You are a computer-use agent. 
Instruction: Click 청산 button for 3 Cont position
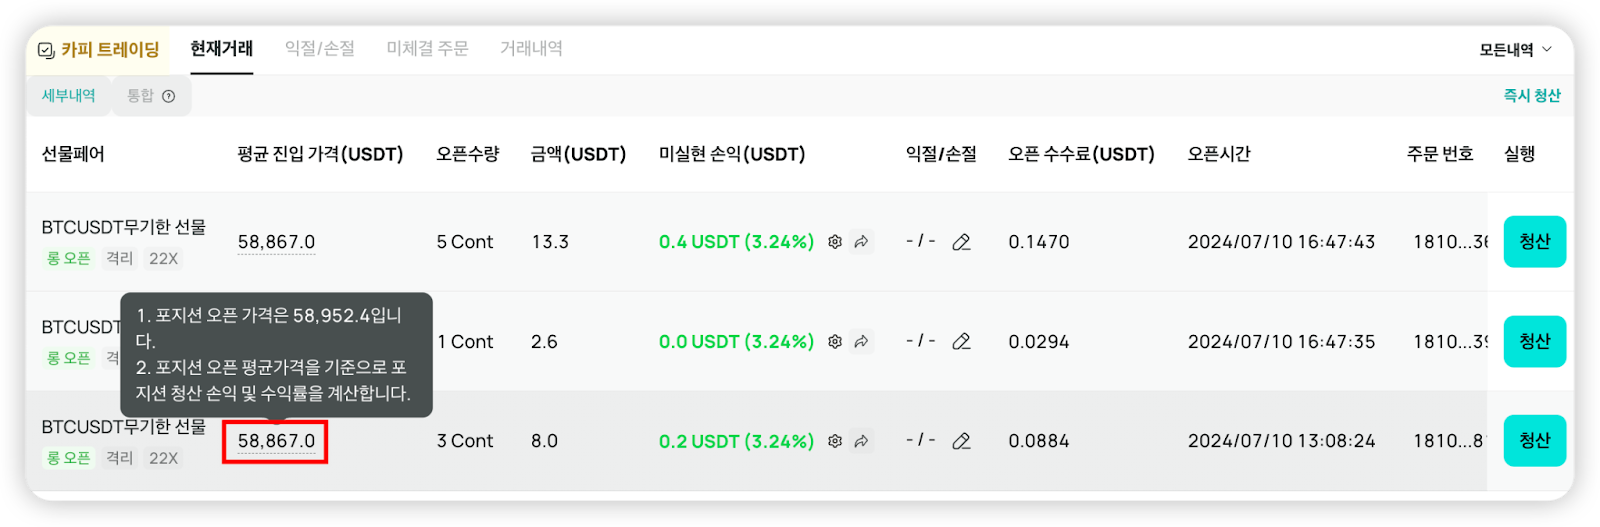click(x=1534, y=440)
